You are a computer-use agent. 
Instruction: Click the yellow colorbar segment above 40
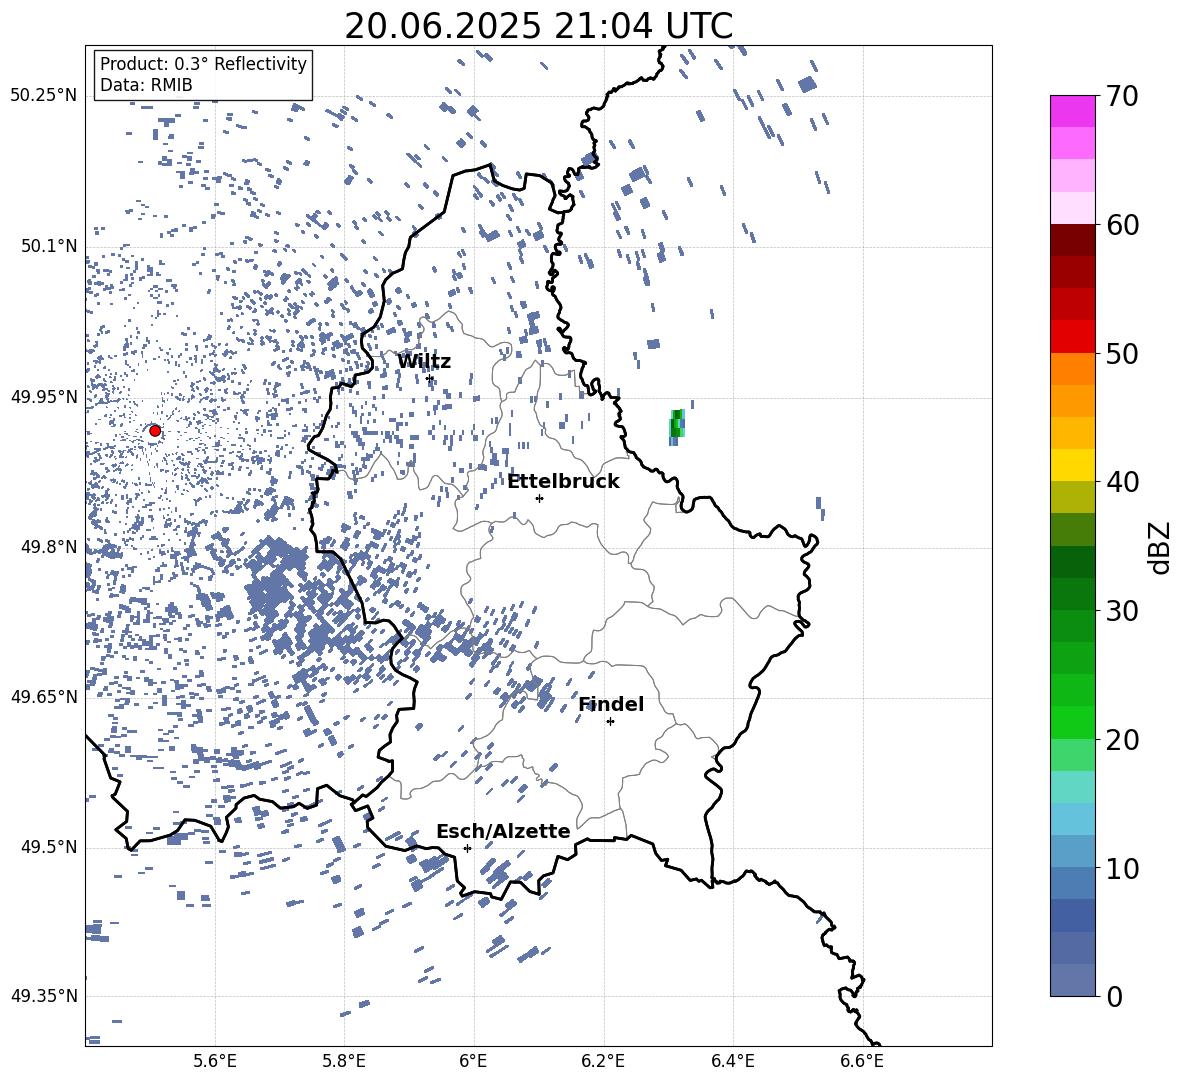pyautogui.click(x=1073, y=465)
